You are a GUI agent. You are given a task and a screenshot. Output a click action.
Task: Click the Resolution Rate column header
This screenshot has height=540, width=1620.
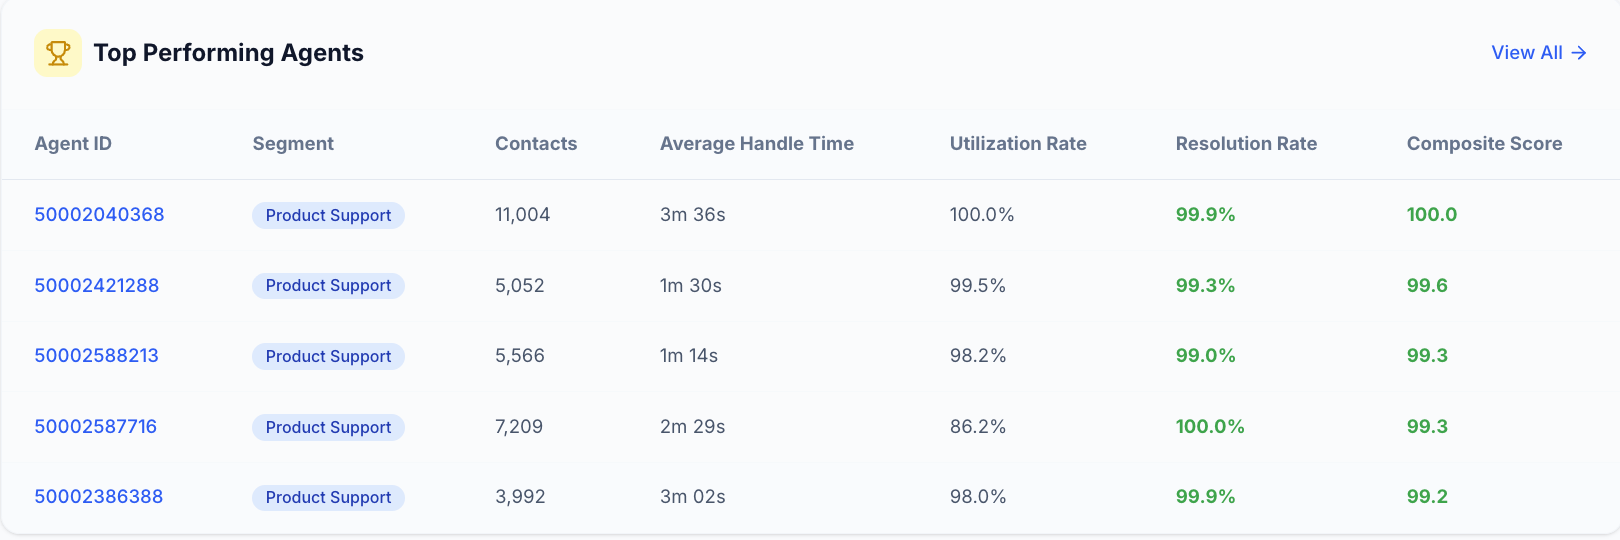[1246, 144]
